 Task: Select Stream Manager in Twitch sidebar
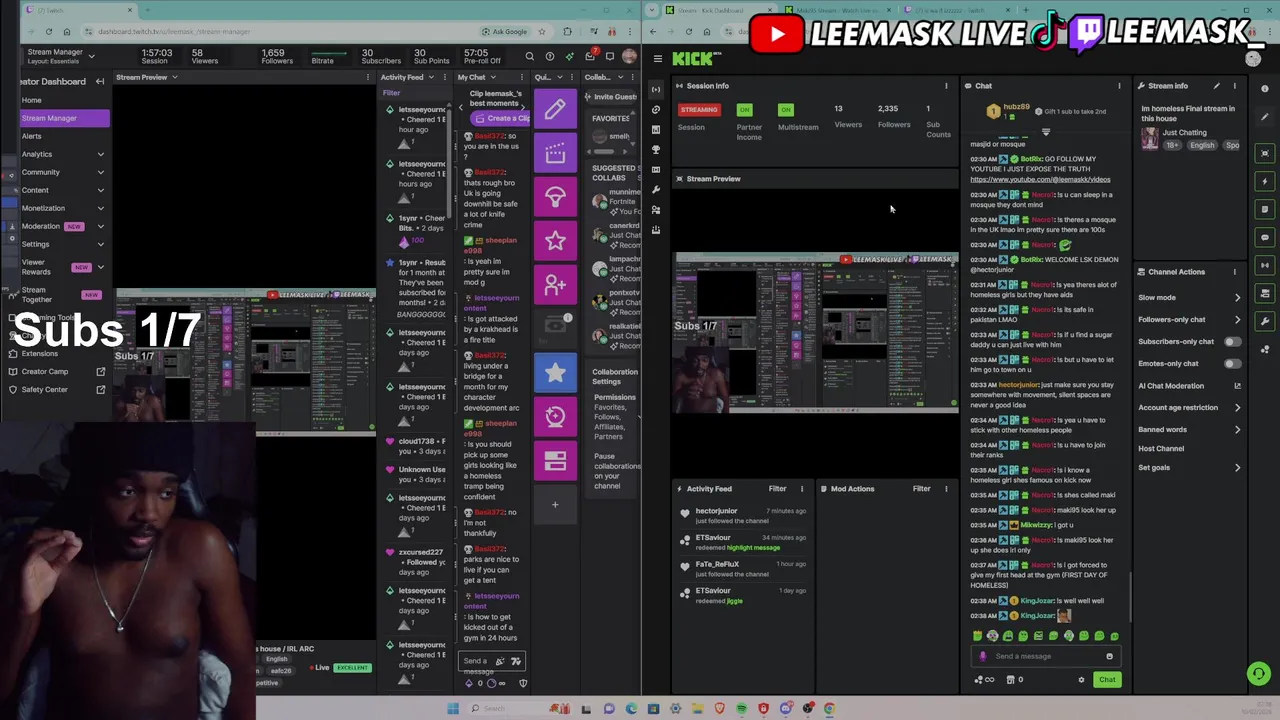tap(65, 118)
